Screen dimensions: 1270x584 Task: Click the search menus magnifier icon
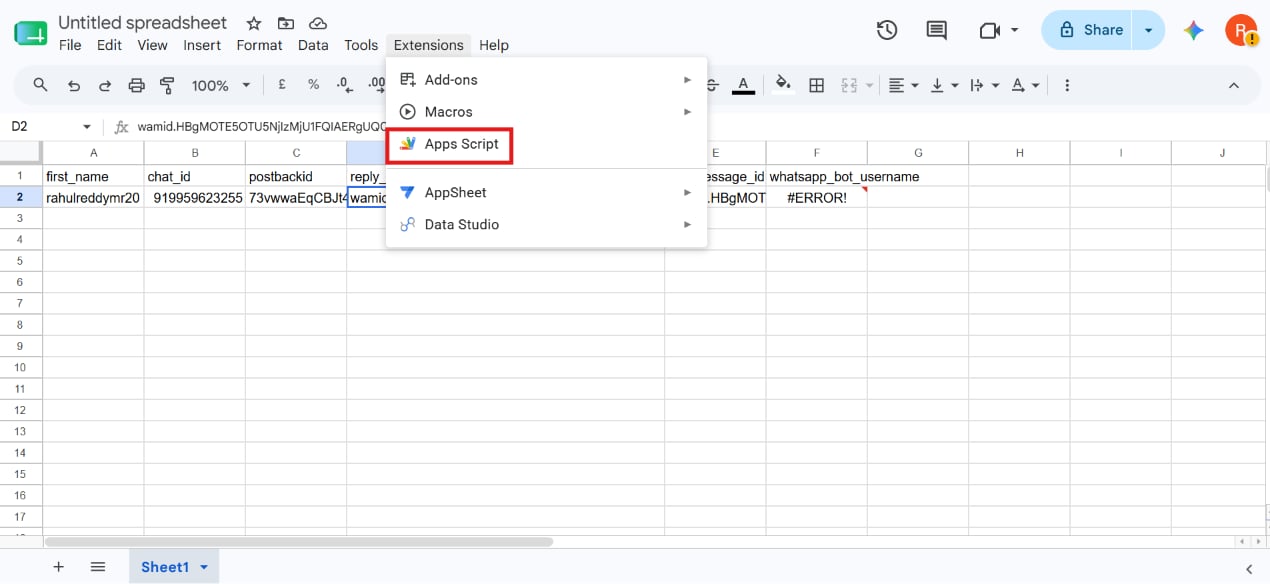coord(40,85)
